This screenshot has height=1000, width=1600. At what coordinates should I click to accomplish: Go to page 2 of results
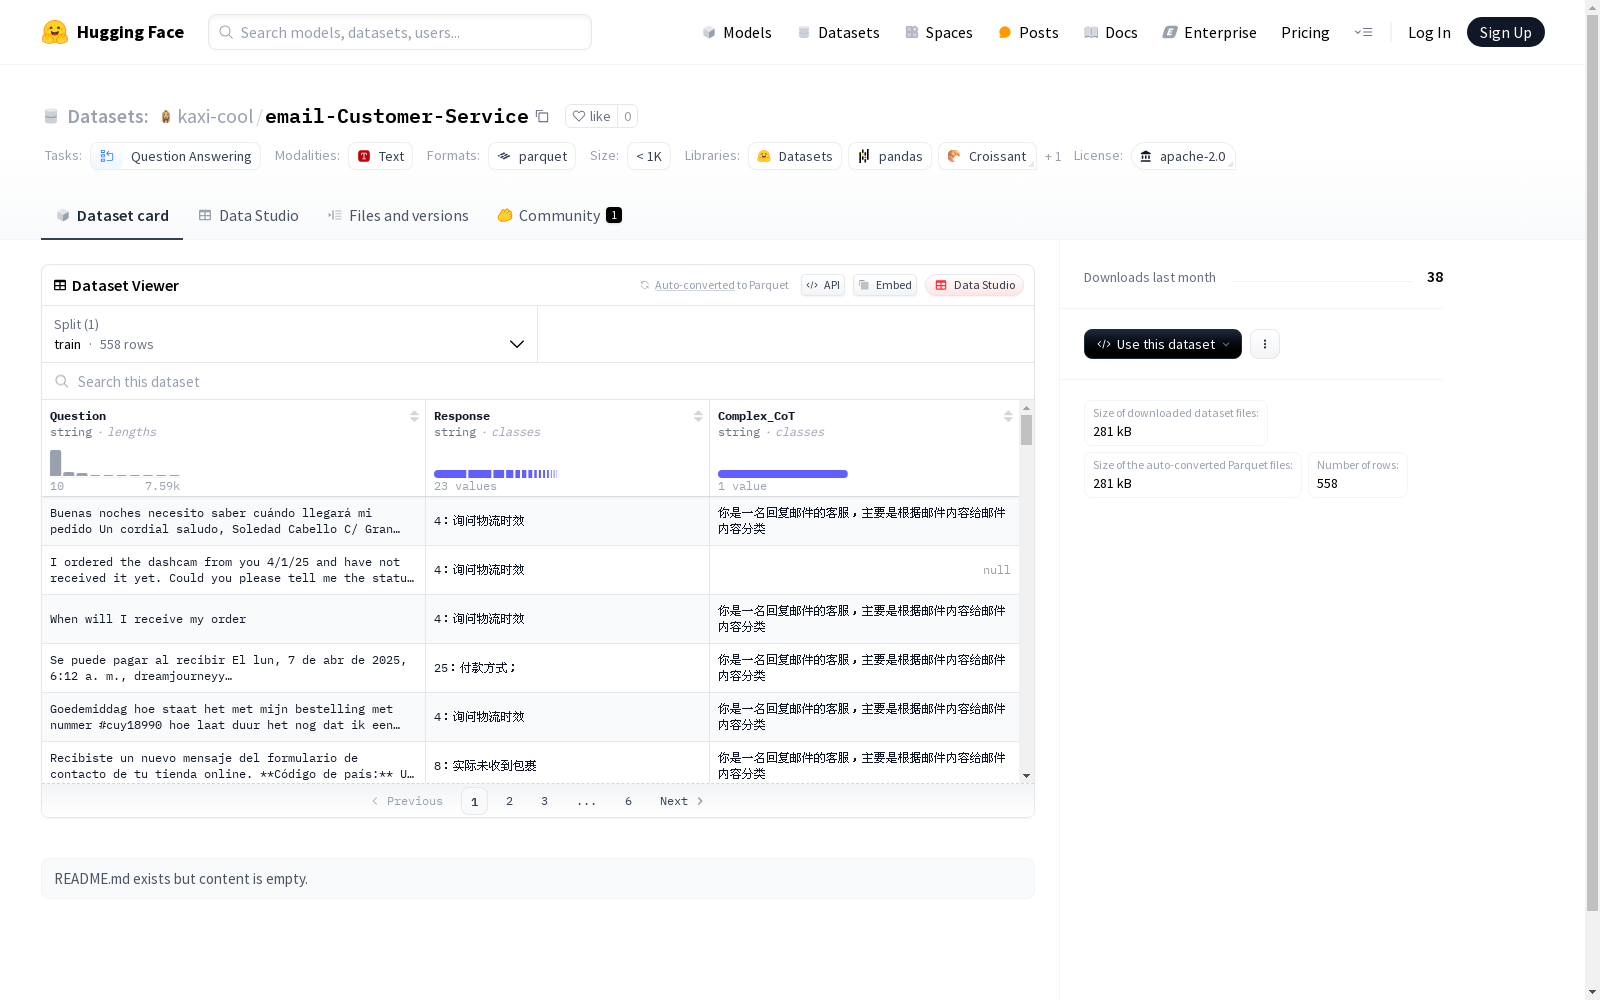[510, 801]
